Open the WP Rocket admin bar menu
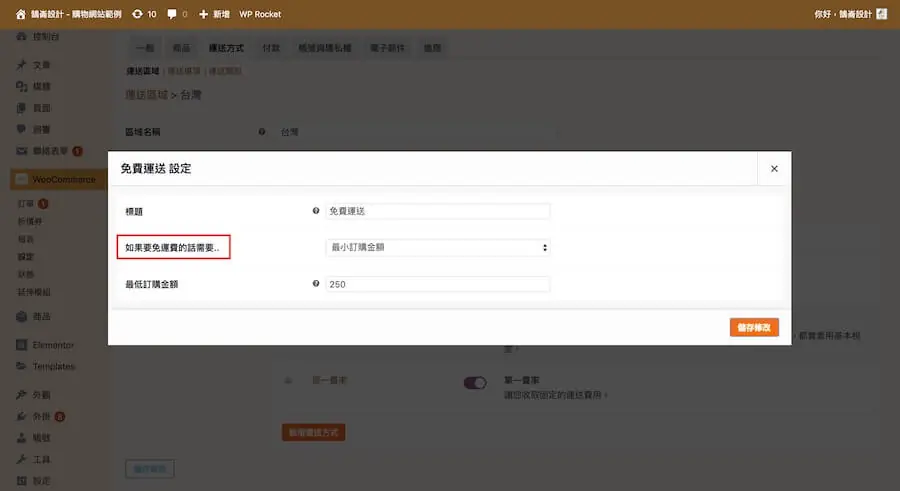Viewport: 900px width, 491px height. 260,14
